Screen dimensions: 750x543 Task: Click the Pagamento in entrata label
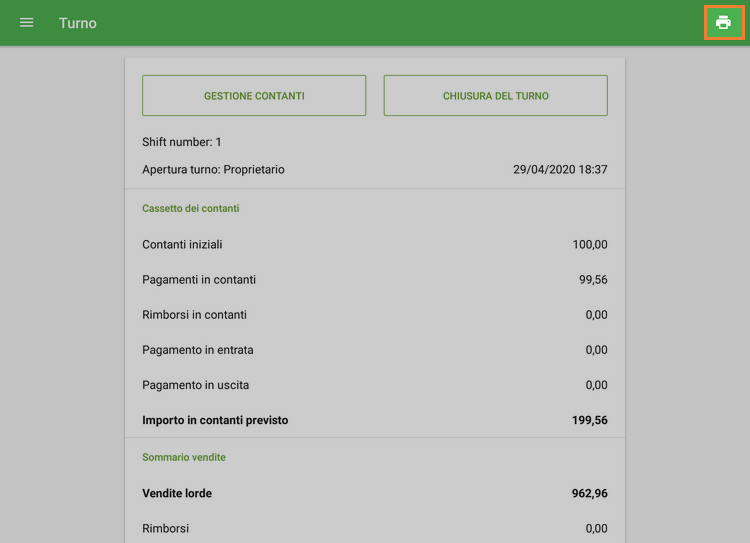pos(197,350)
